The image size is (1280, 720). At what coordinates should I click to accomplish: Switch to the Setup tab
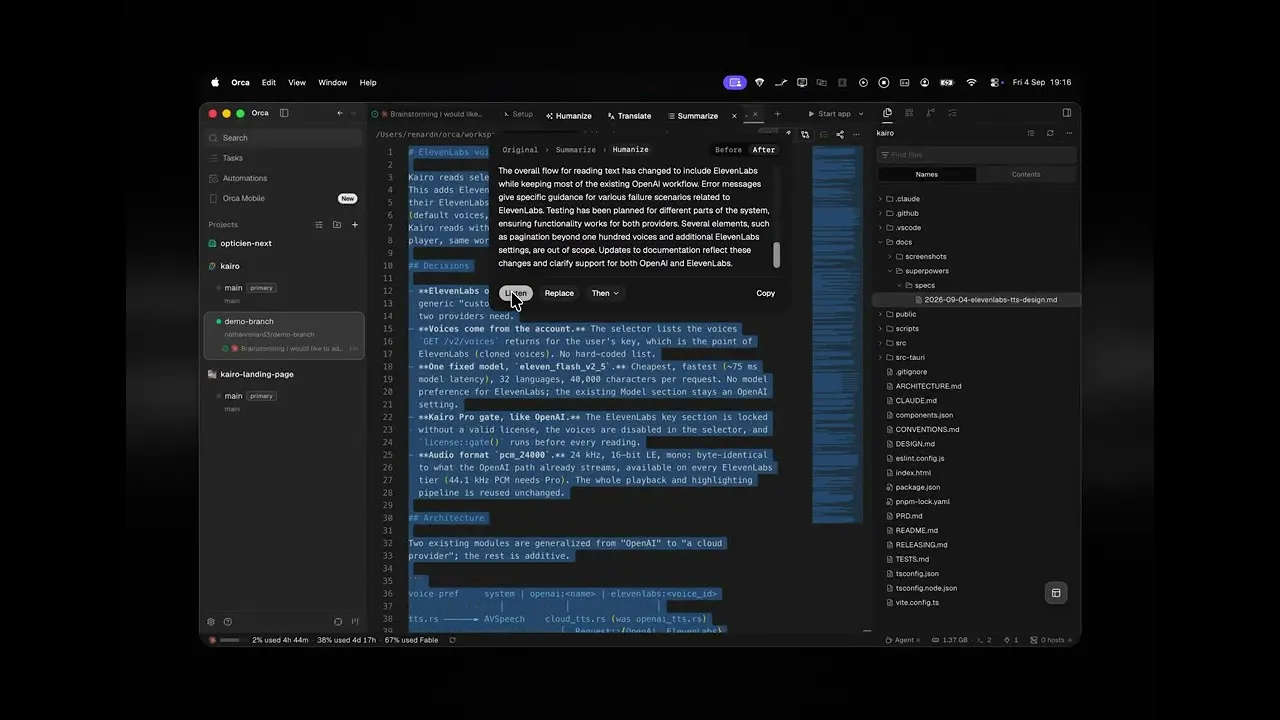pyautogui.click(x=518, y=115)
